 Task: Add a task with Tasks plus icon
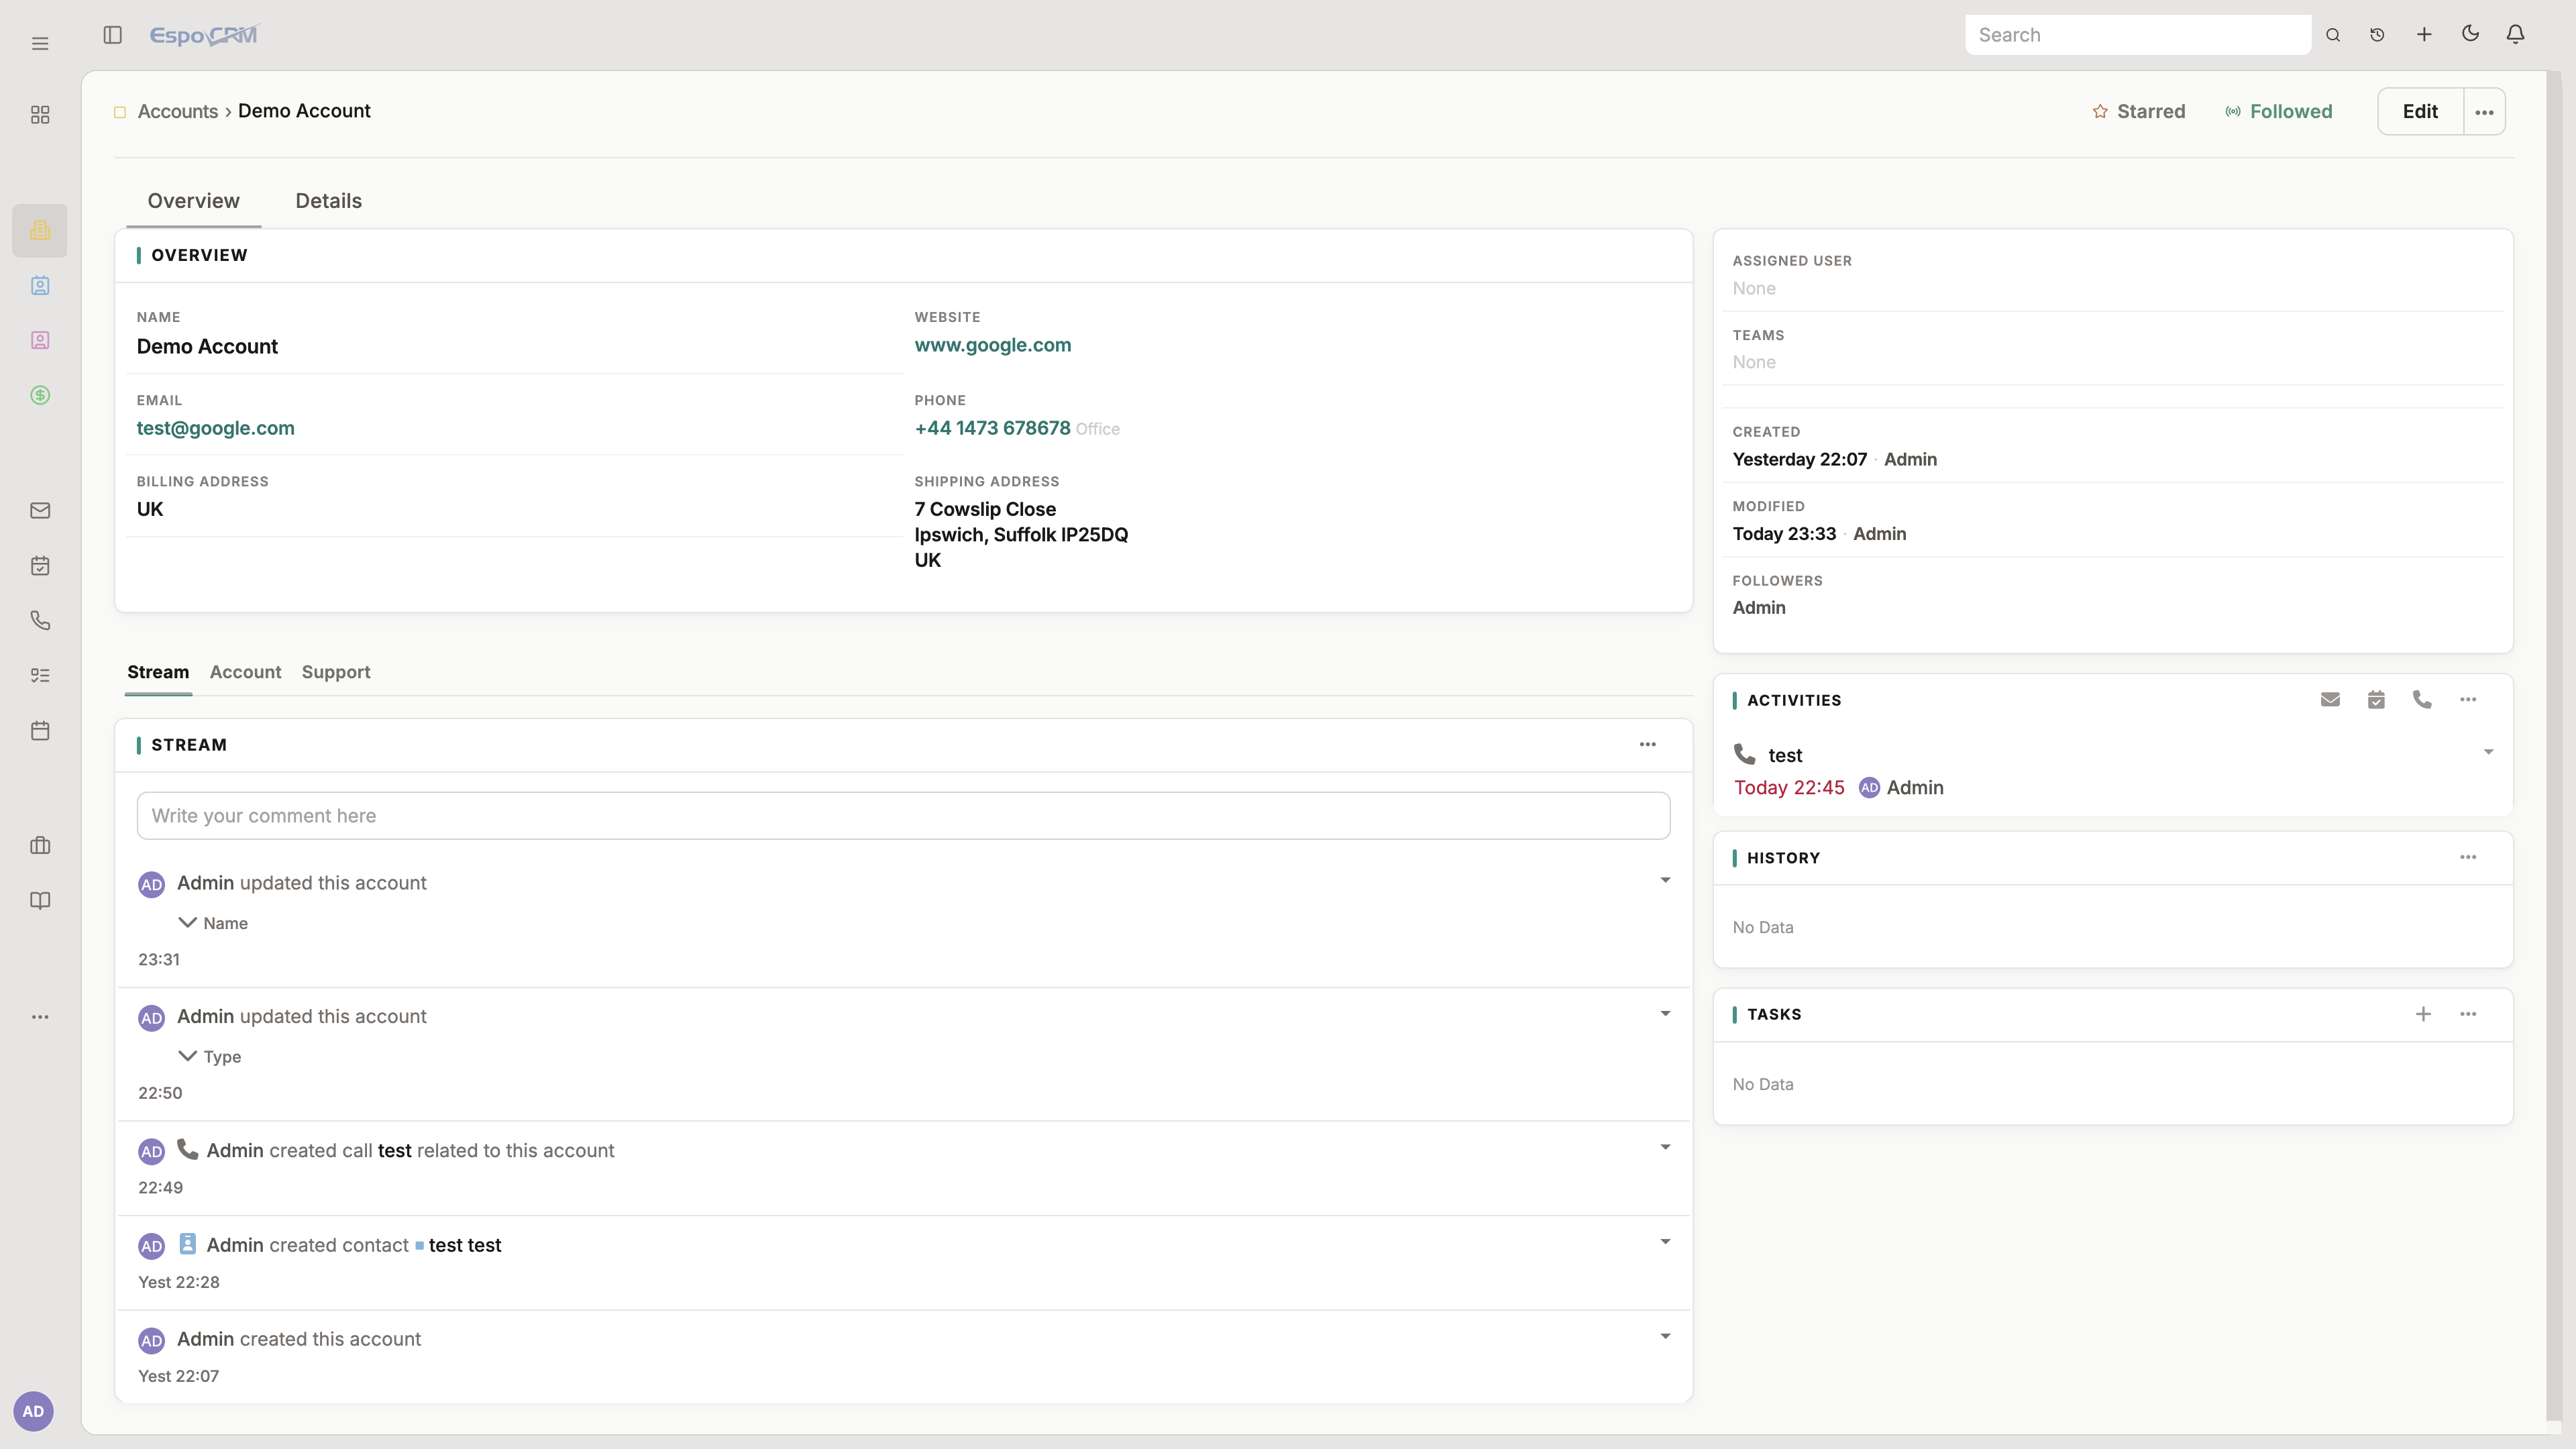(x=2423, y=1014)
